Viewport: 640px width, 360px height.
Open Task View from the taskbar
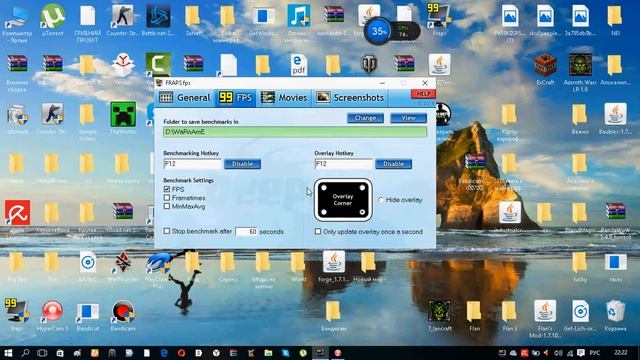pyautogui.click(x=42, y=353)
